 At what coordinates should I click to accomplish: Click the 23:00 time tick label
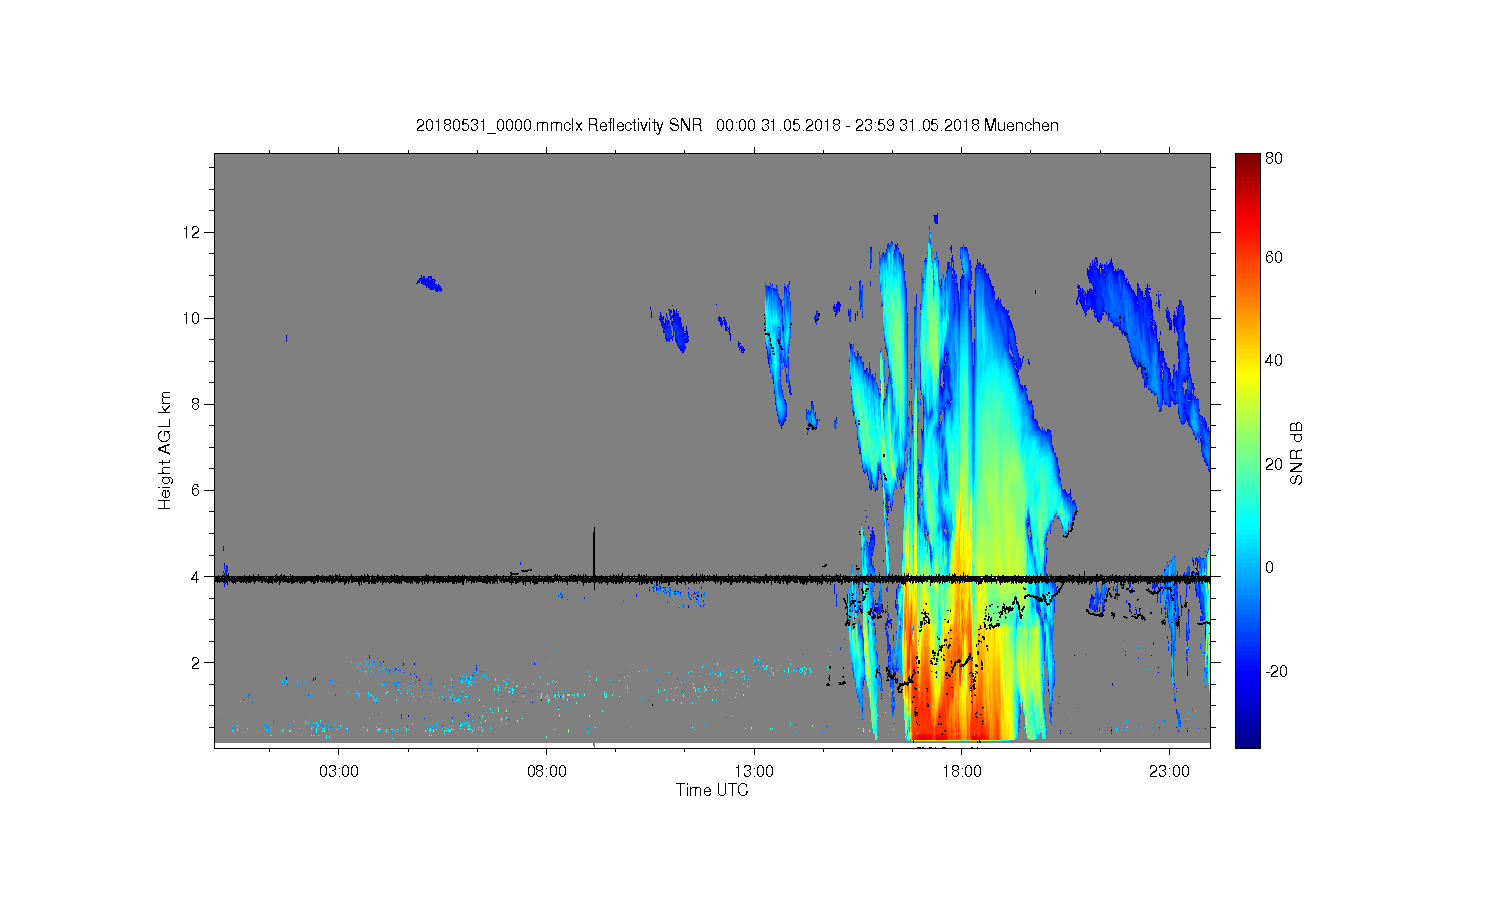(x=1170, y=771)
